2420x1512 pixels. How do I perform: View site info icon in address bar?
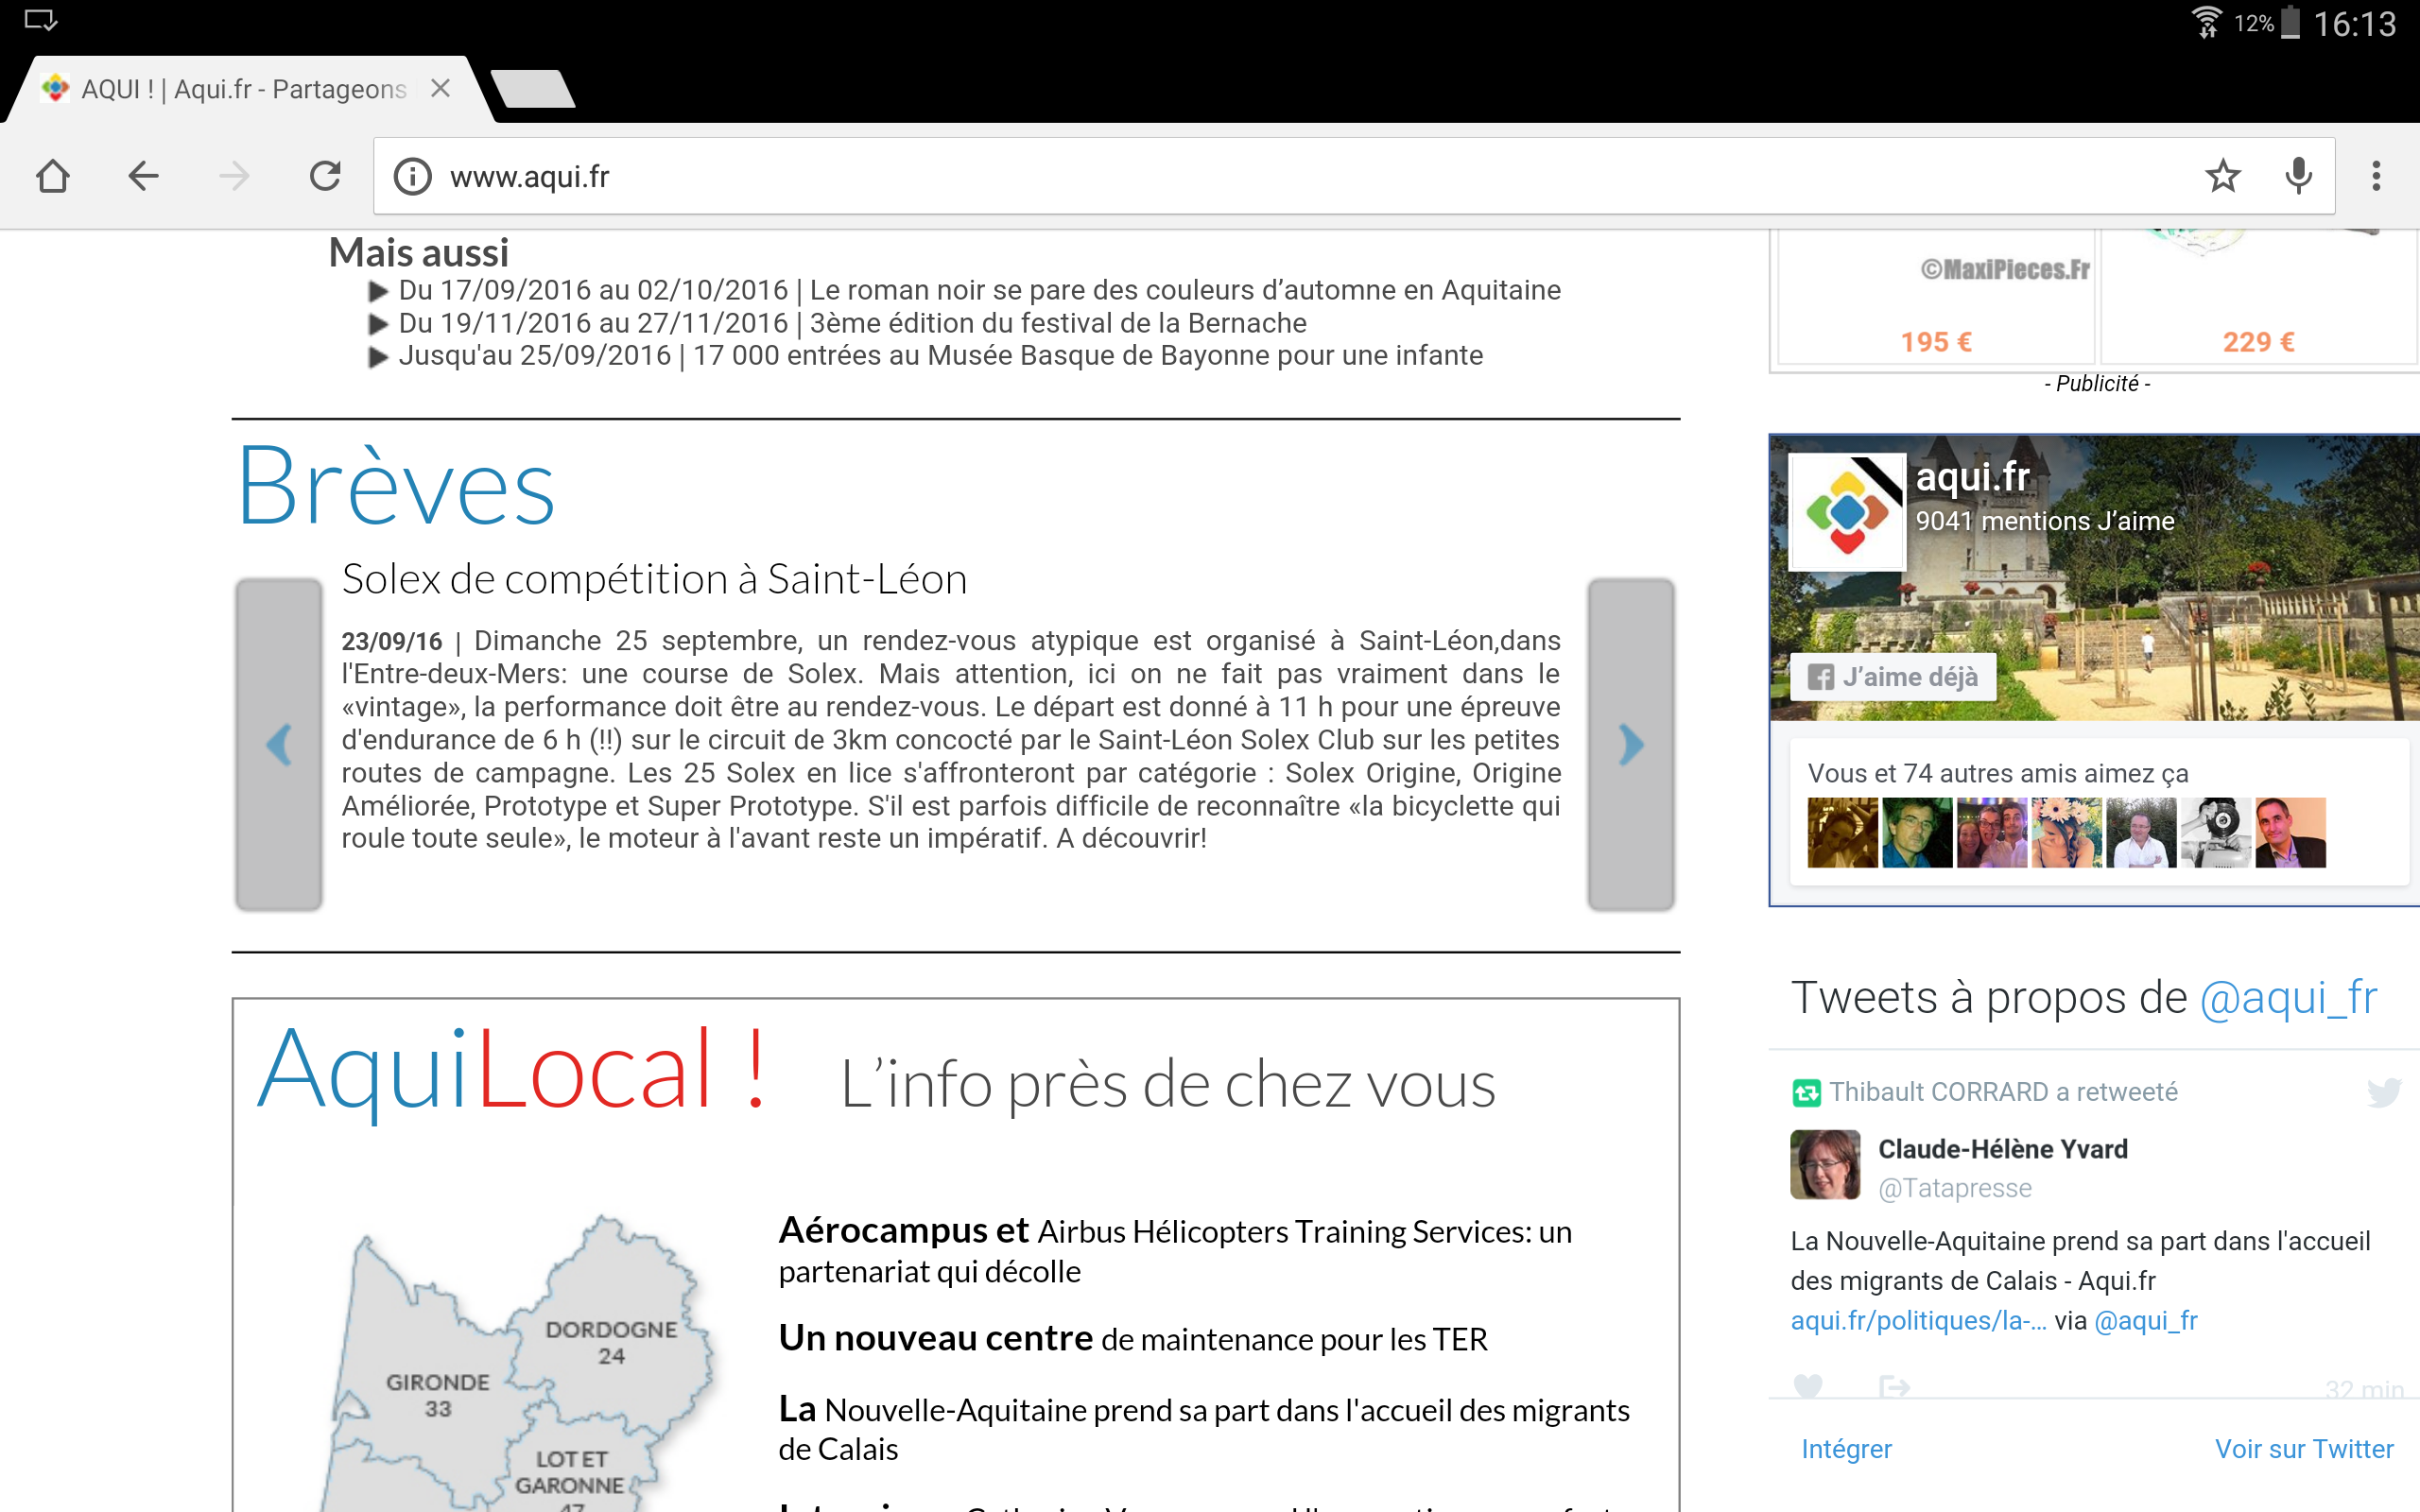click(412, 176)
